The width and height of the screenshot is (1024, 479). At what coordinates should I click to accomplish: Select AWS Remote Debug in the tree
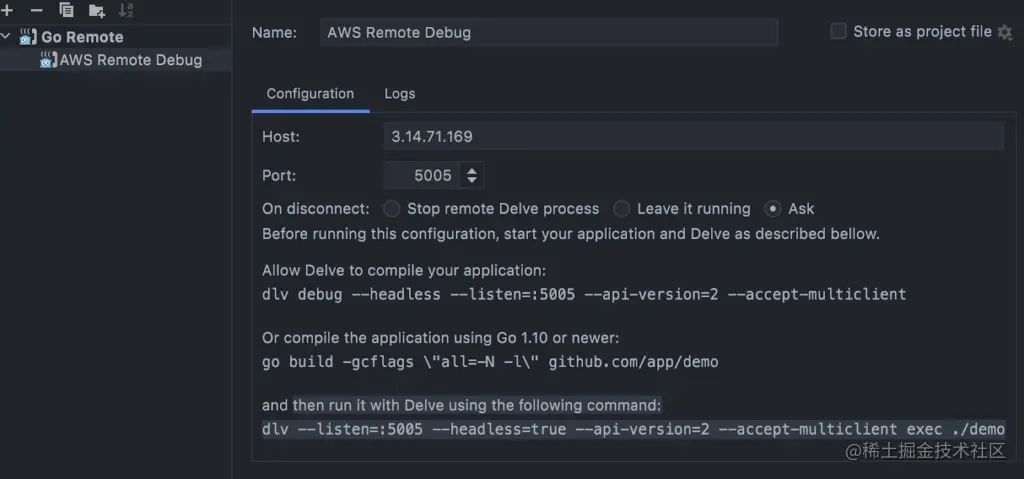(x=131, y=60)
